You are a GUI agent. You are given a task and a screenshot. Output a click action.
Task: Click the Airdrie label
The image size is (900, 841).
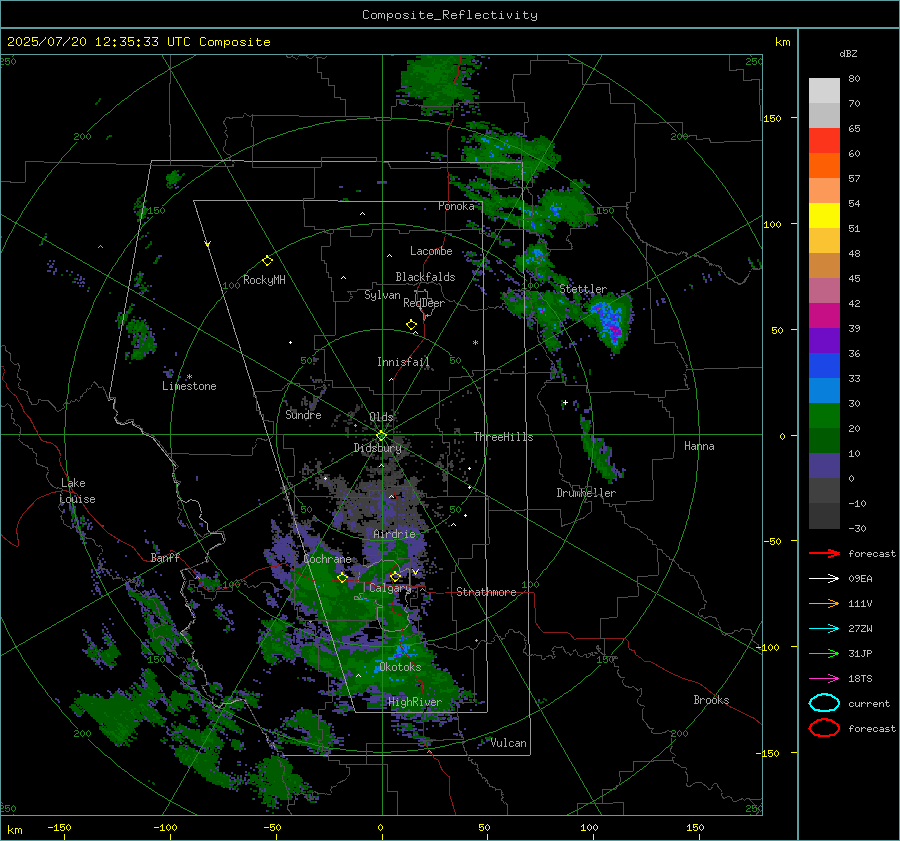(x=394, y=534)
